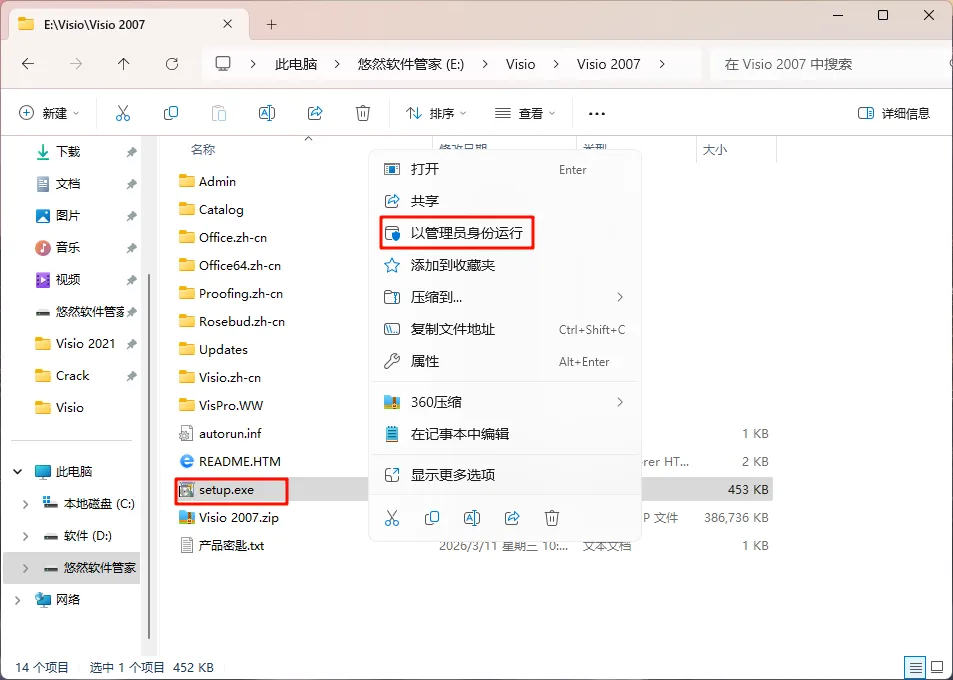
Task: Choose 显示更多选项 in context menu
Action: click(x=505, y=475)
